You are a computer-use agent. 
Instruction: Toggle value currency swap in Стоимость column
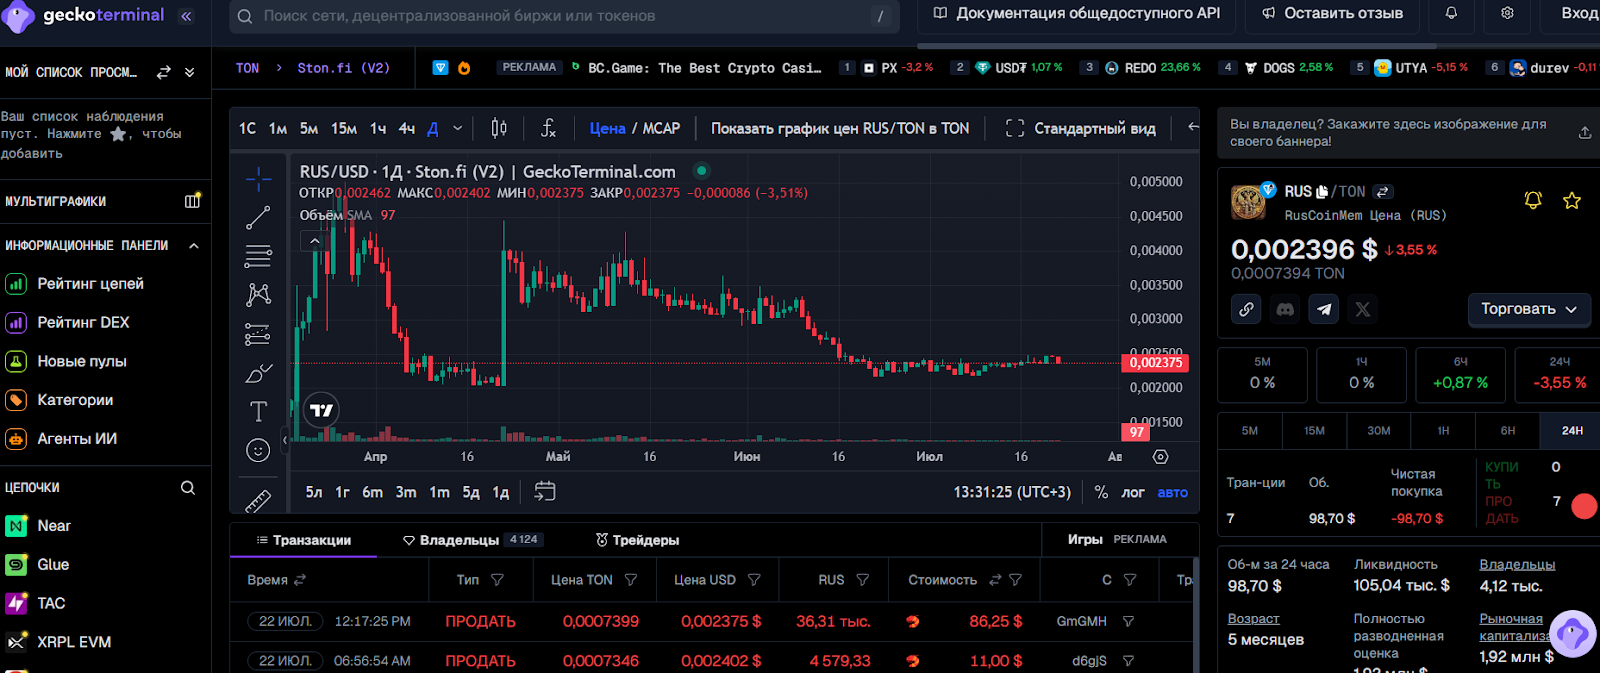[995, 580]
